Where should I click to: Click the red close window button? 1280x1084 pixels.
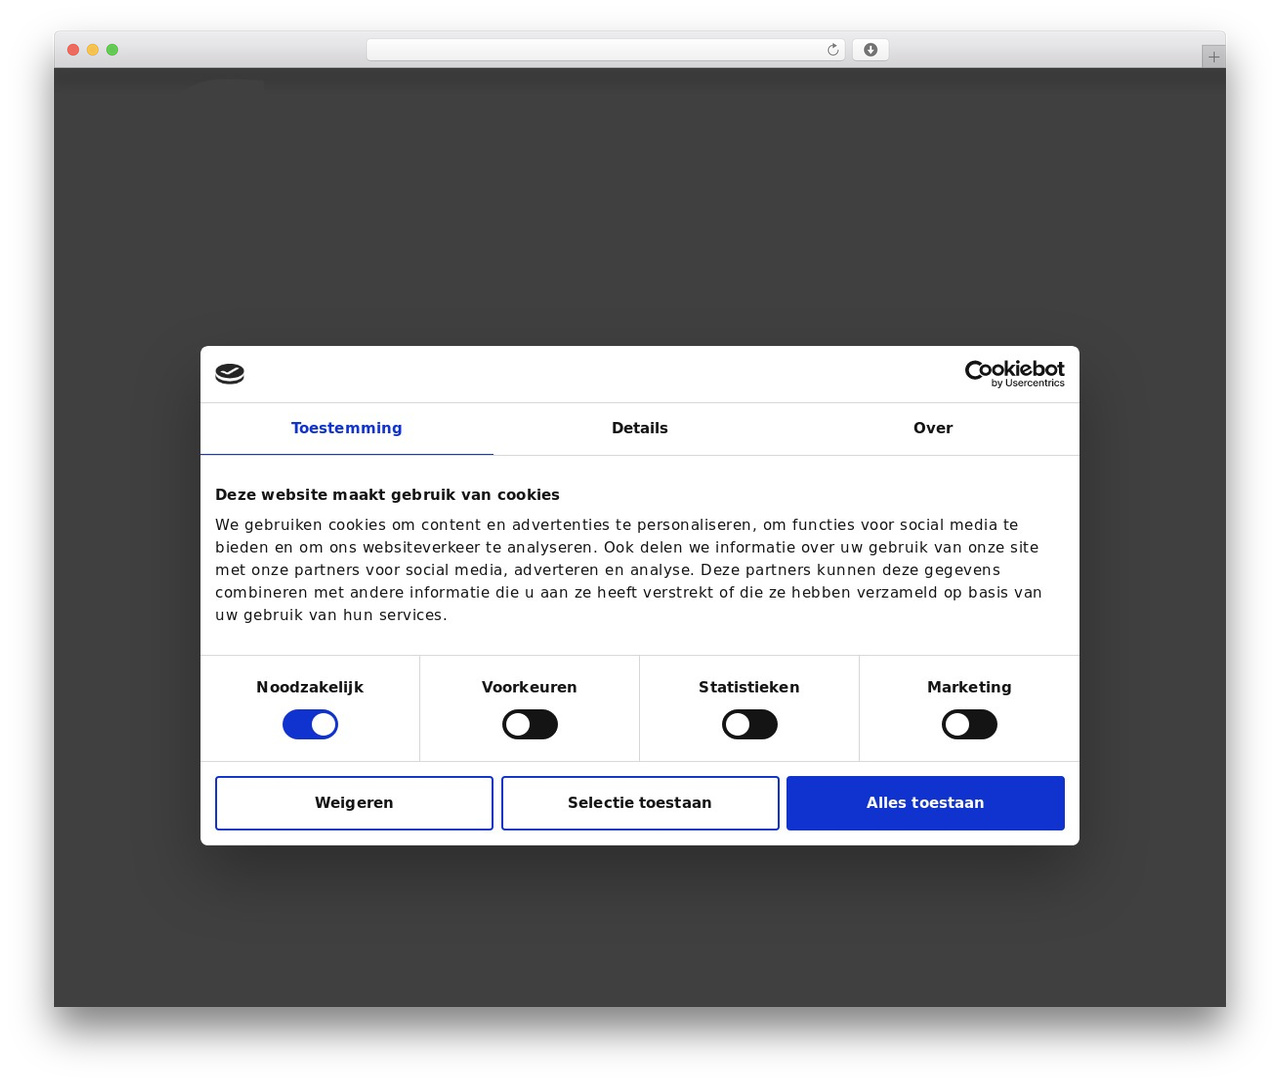(x=73, y=50)
